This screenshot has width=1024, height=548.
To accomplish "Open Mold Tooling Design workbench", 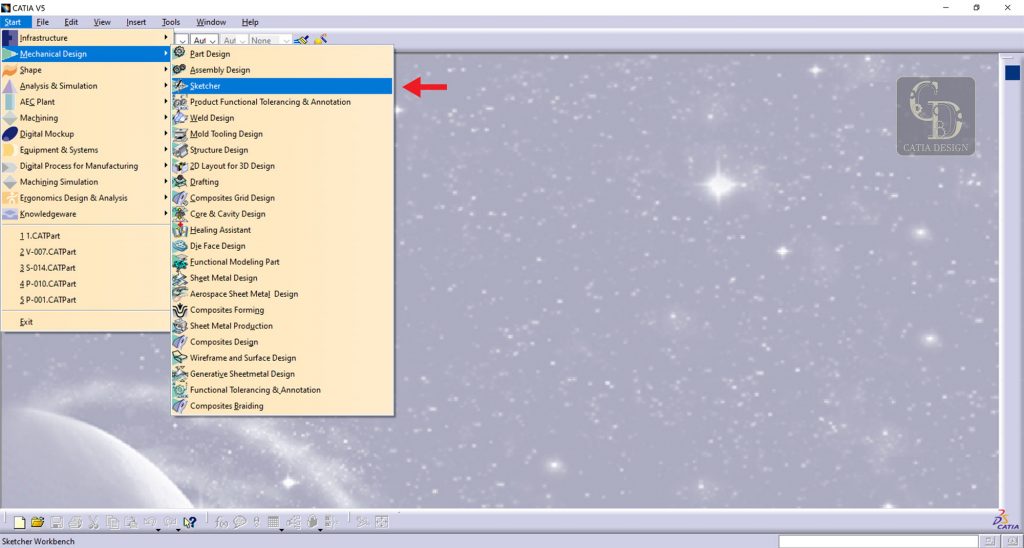I will tap(282, 134).
